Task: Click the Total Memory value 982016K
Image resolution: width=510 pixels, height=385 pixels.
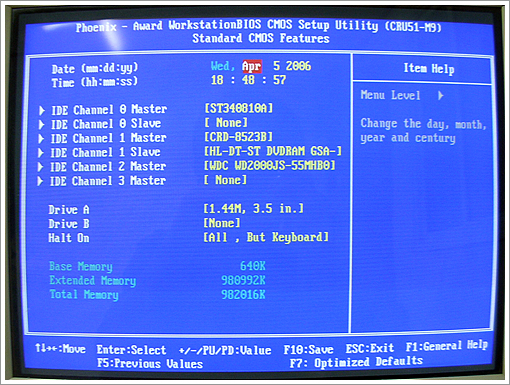Action: click(243, 294)
